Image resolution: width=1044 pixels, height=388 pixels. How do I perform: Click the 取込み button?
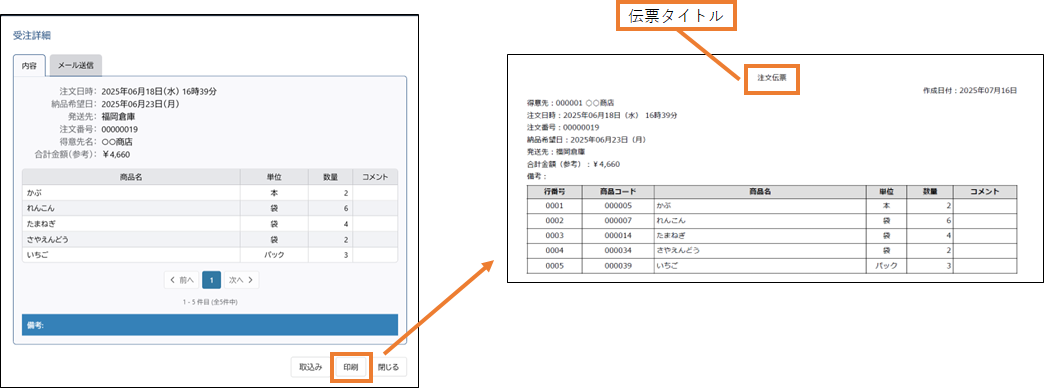(310, 367)
